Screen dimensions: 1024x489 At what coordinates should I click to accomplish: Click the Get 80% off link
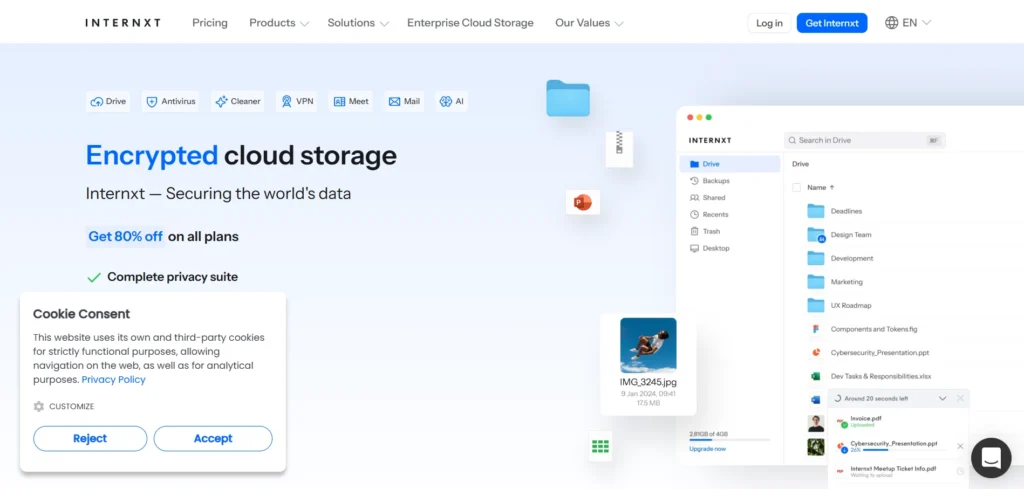coord(125,236)
